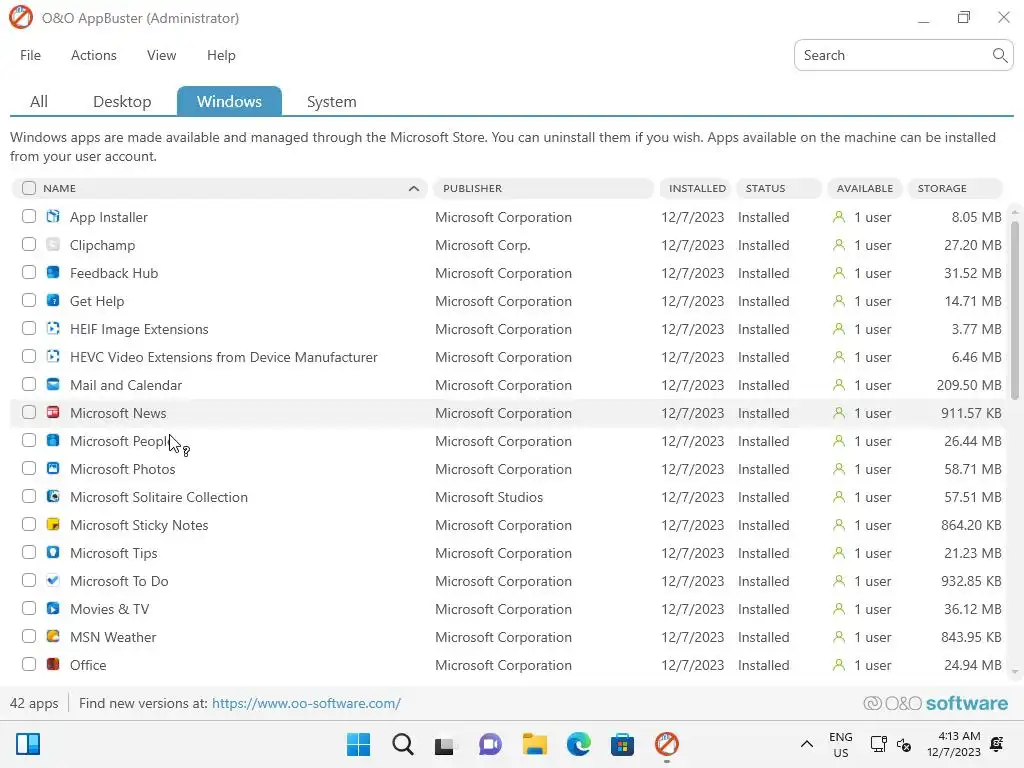Switch to the System tab
Screen dimensions: 1024x768
pos(332,102)
